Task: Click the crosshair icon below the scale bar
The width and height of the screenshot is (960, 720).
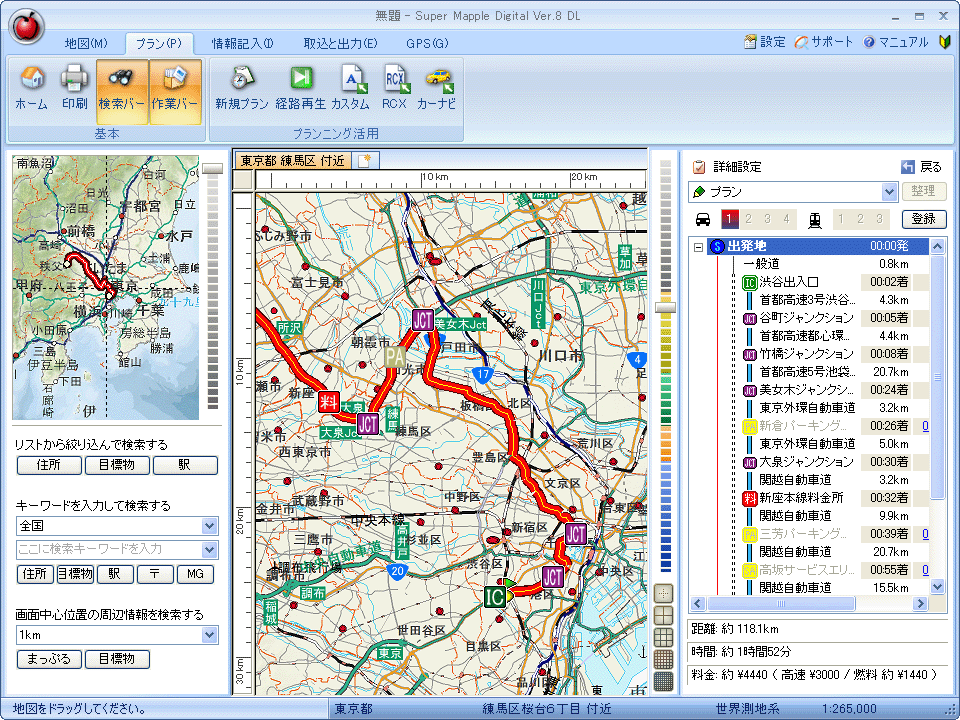Action: pos(664,593)
